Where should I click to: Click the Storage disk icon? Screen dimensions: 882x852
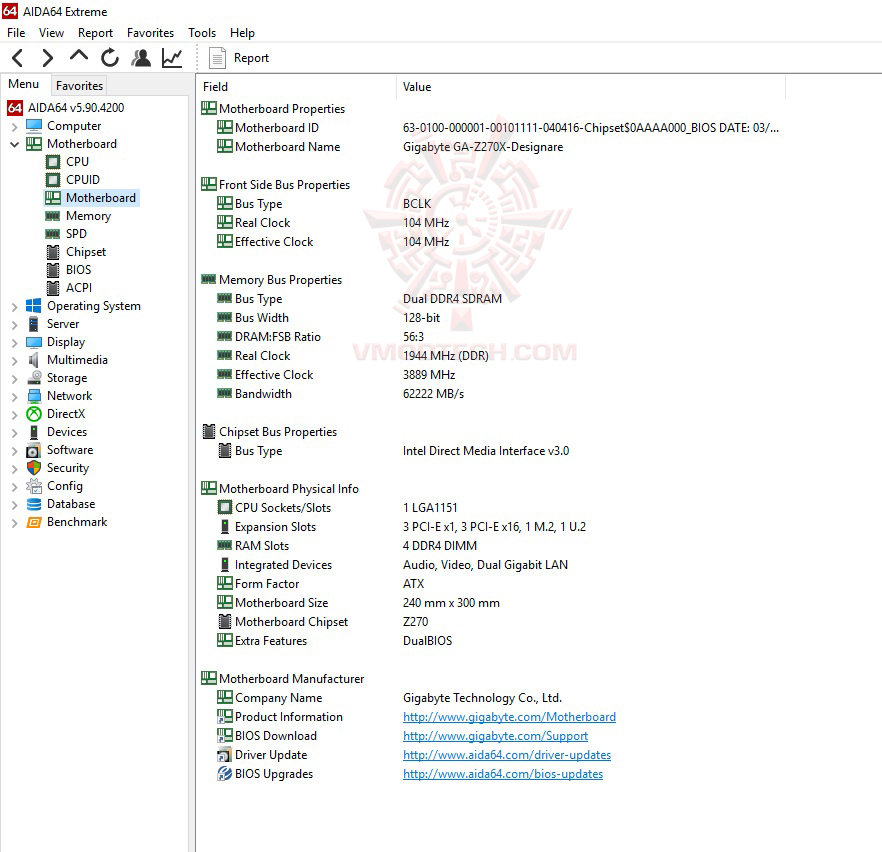click(34, 377)
